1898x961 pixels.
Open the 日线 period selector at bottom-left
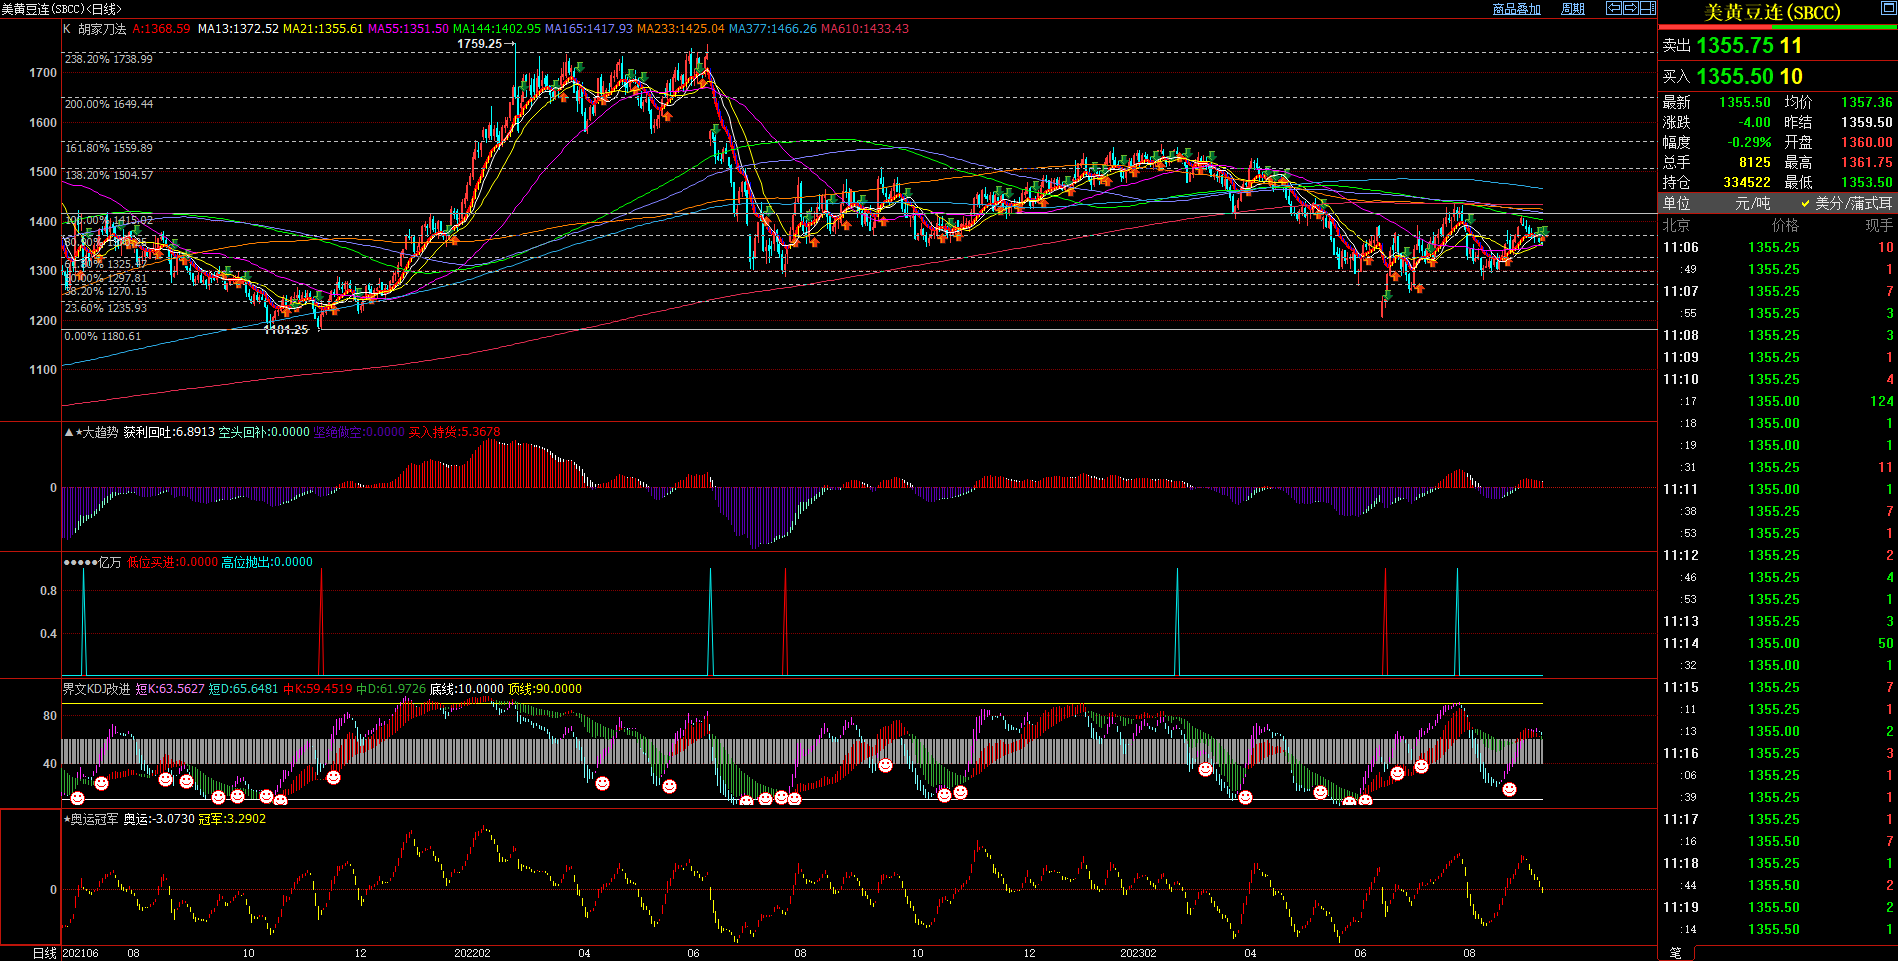point(44,953)
